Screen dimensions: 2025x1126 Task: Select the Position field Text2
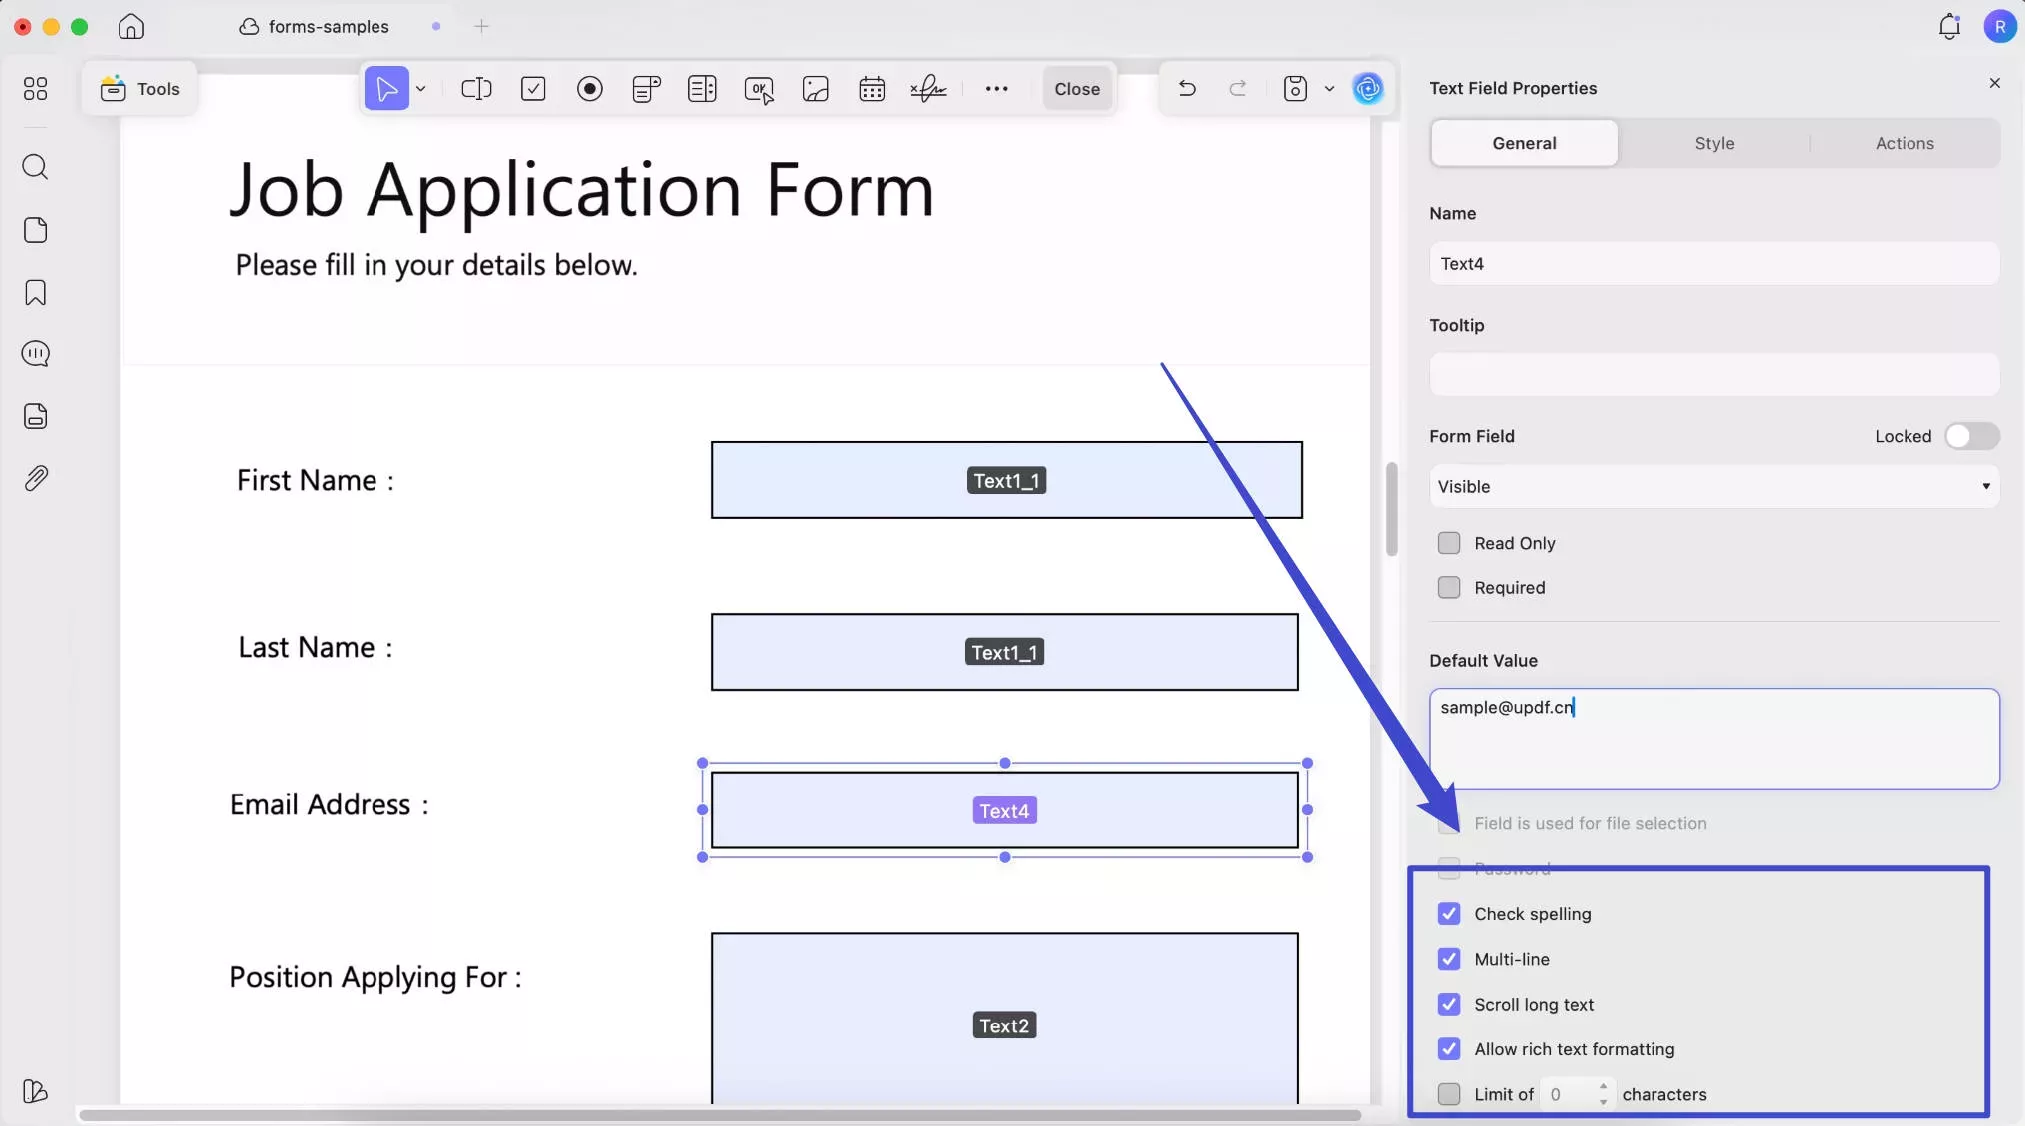(x=1004, y=1019)
